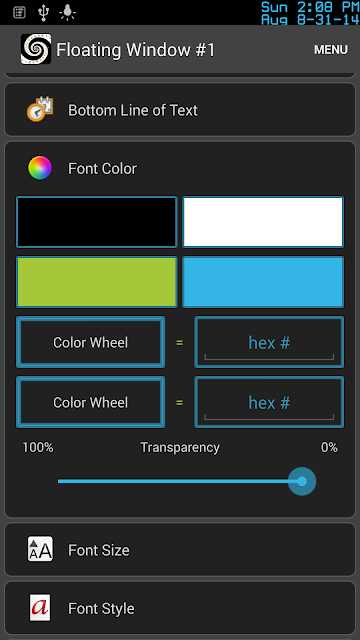
Task: Choose the lime green color swatch
Action: (x=97, y=282)
